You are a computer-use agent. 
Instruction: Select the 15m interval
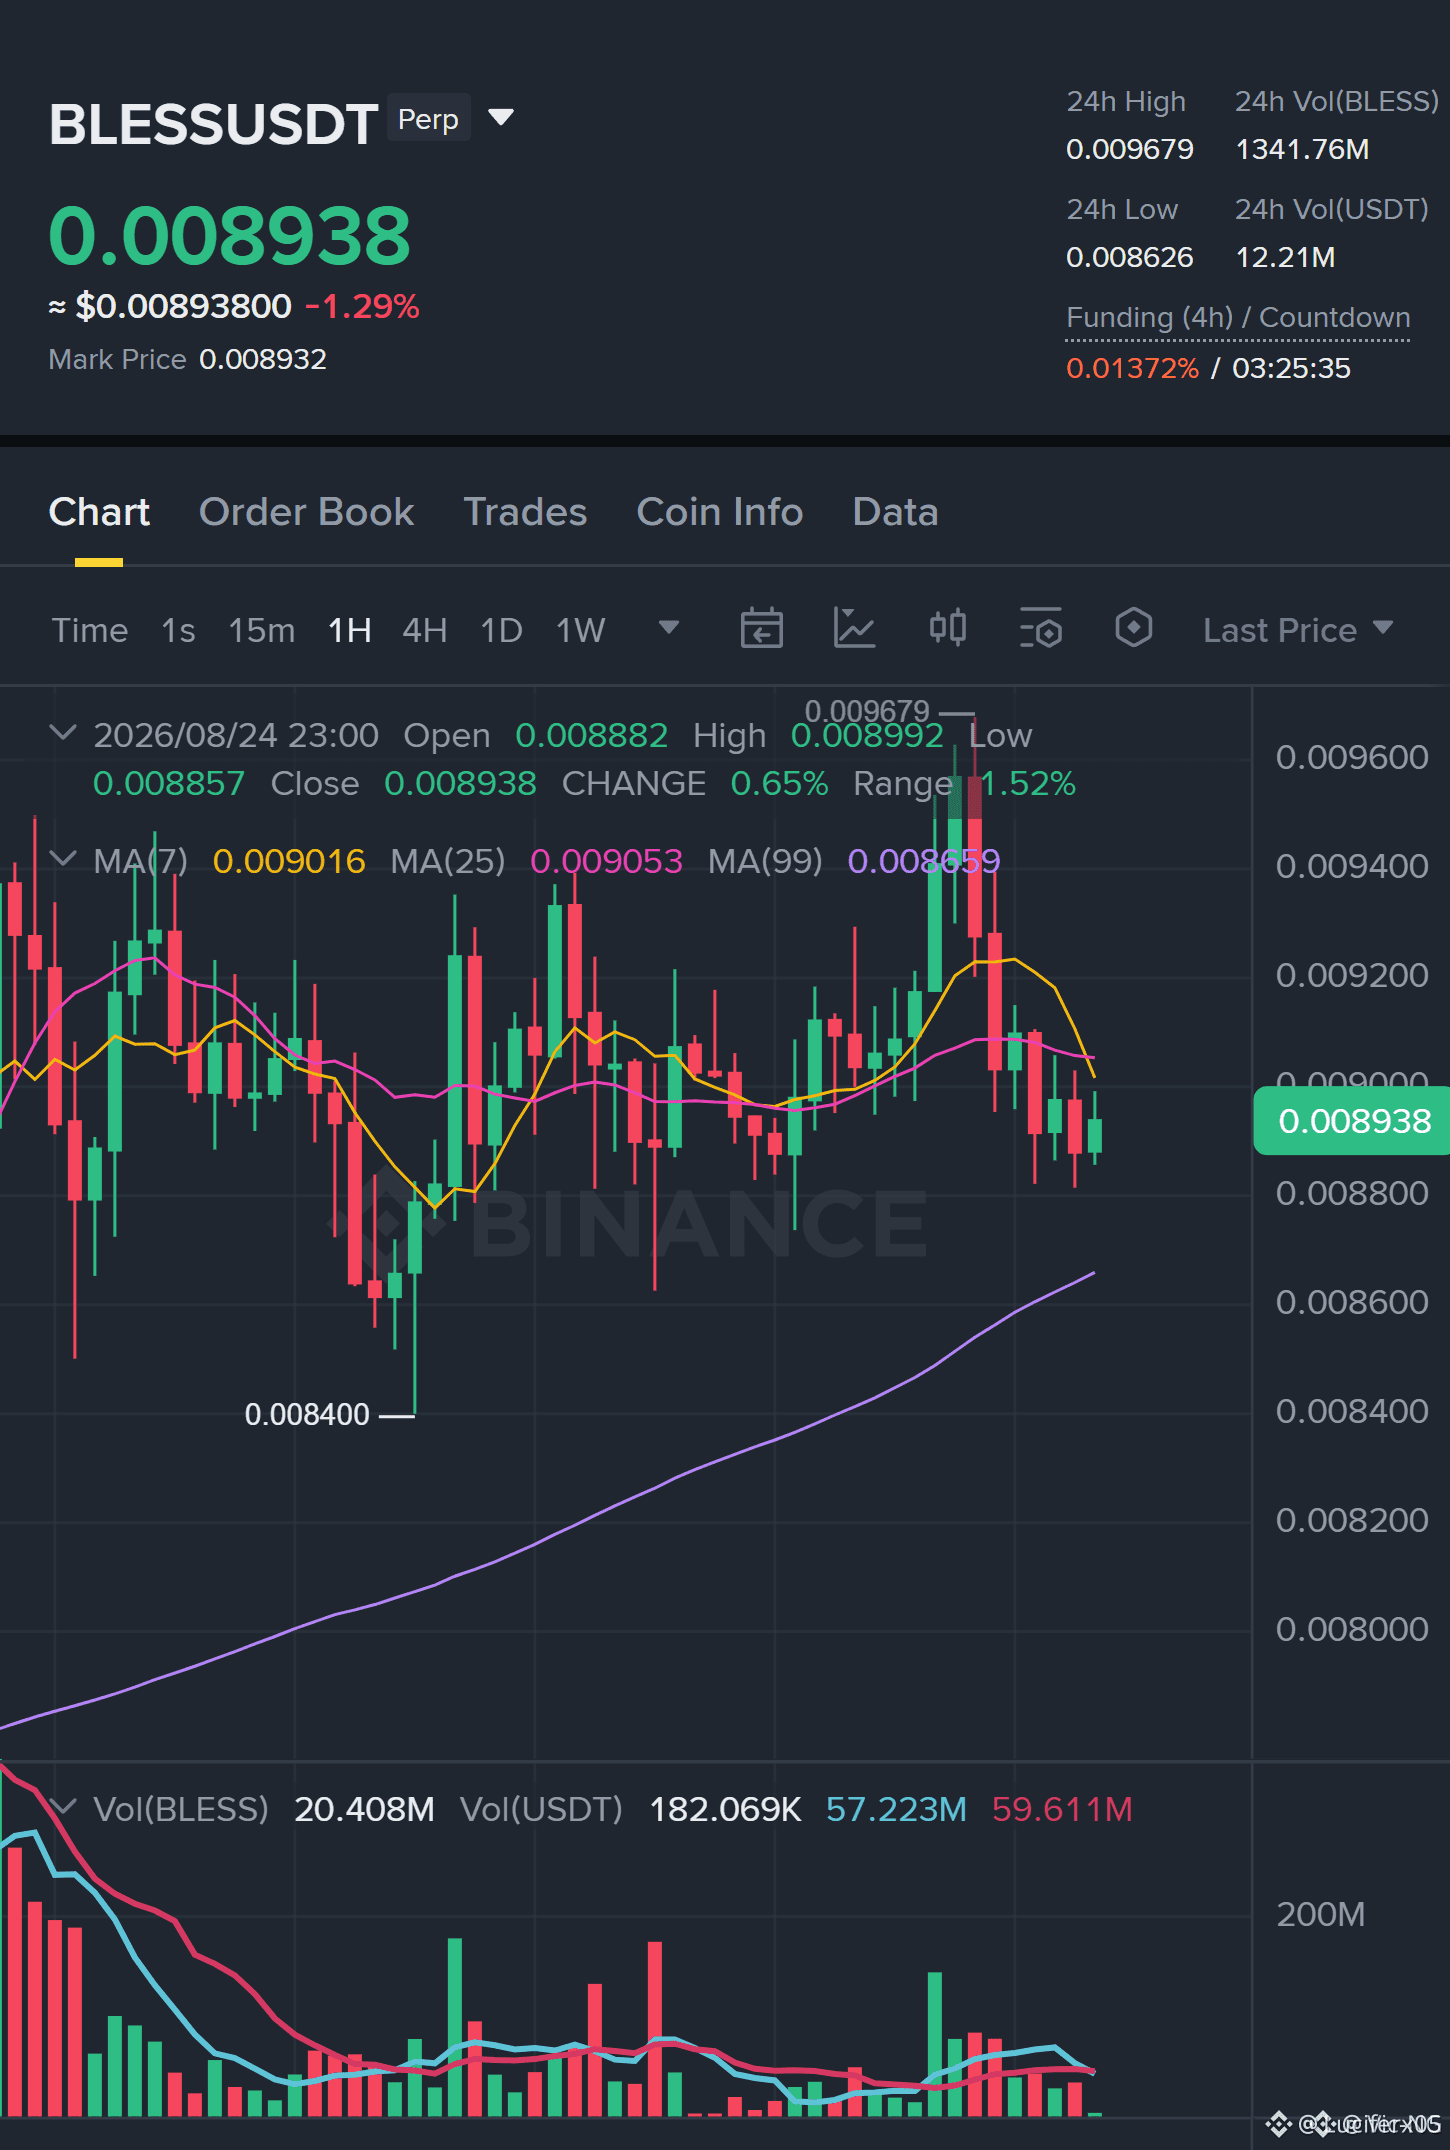[x=262, y=630]
